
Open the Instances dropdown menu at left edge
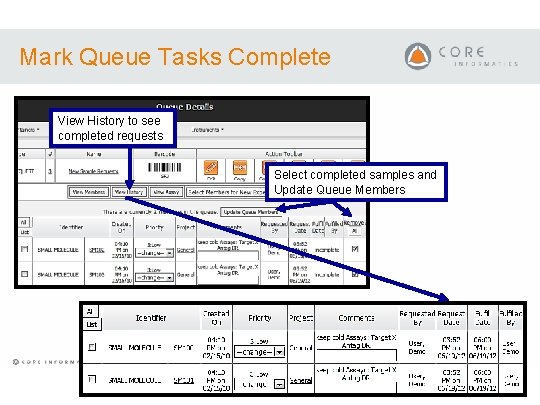[29, 130]
